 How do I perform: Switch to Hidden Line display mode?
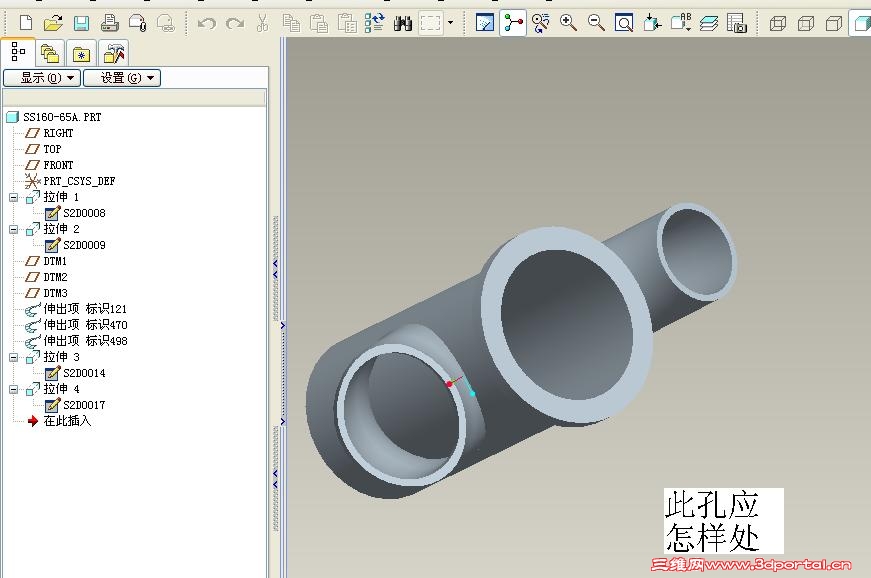click(x=805, y=23)
